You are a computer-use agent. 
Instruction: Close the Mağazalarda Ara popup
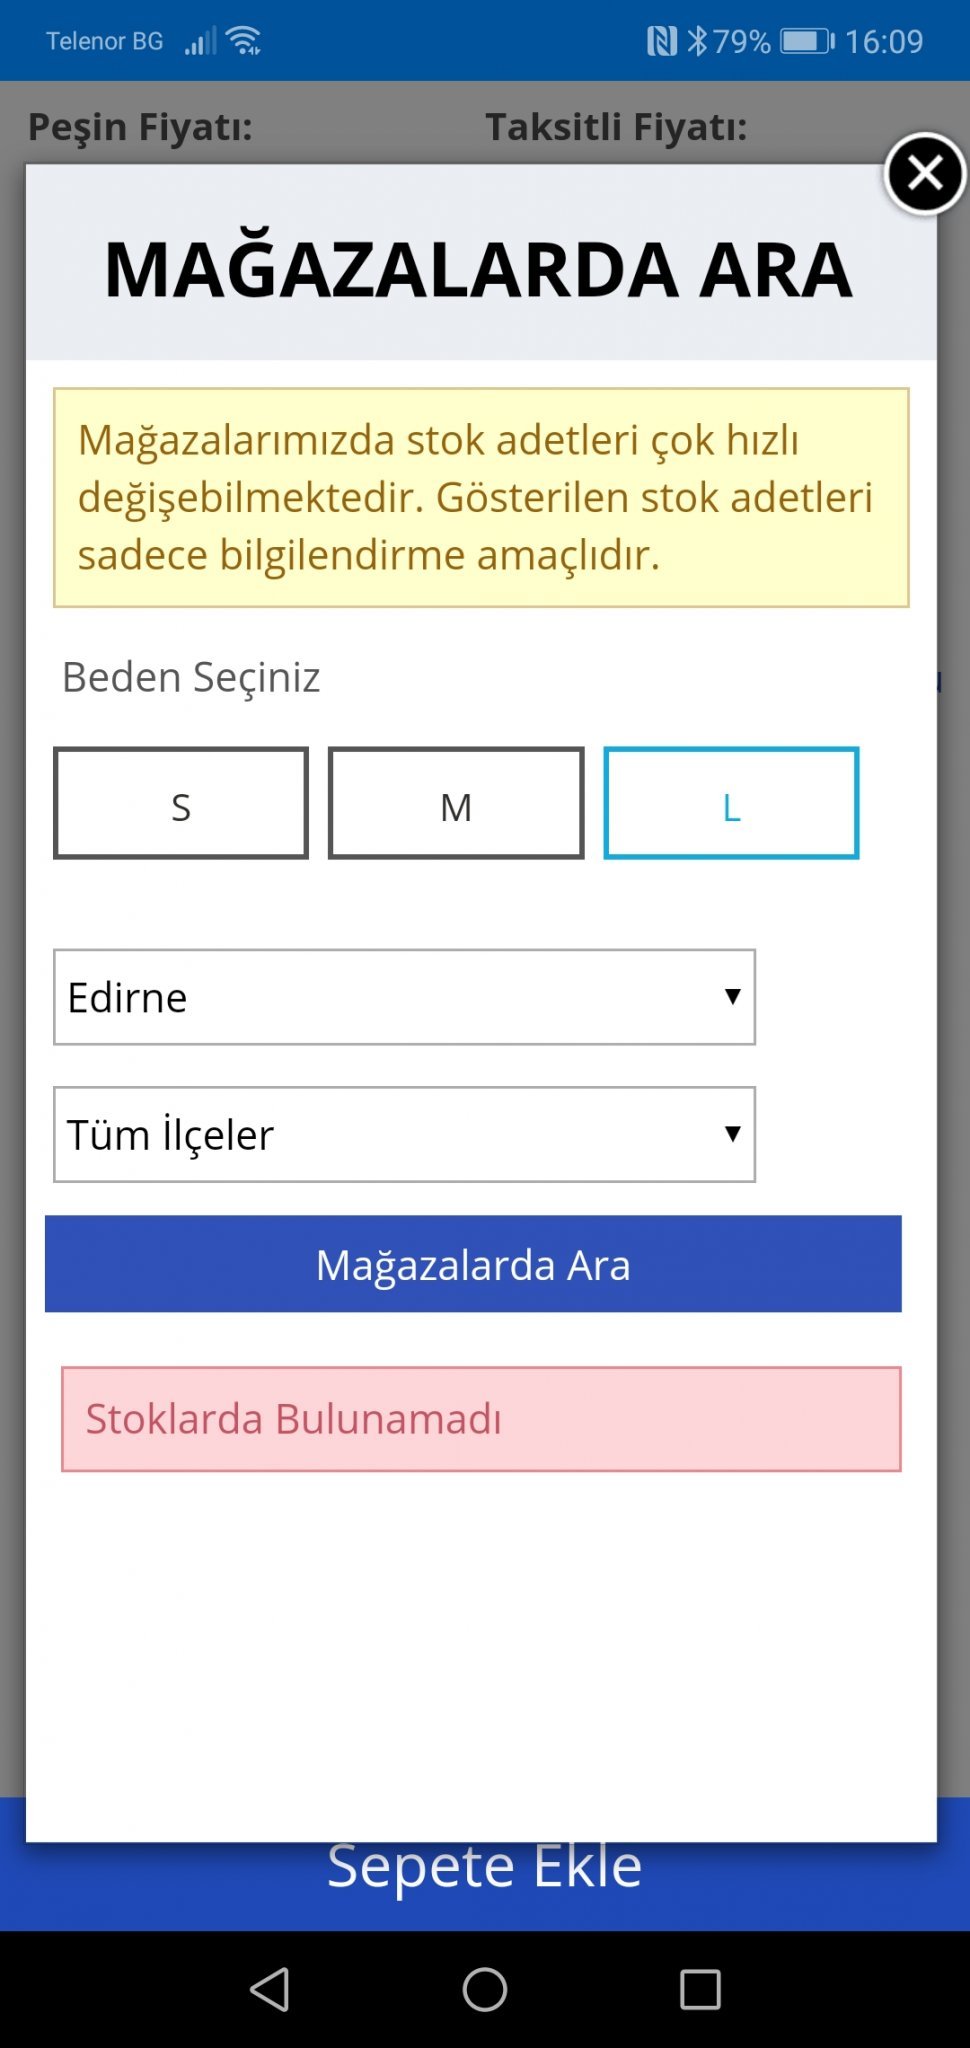pos(925,174)
